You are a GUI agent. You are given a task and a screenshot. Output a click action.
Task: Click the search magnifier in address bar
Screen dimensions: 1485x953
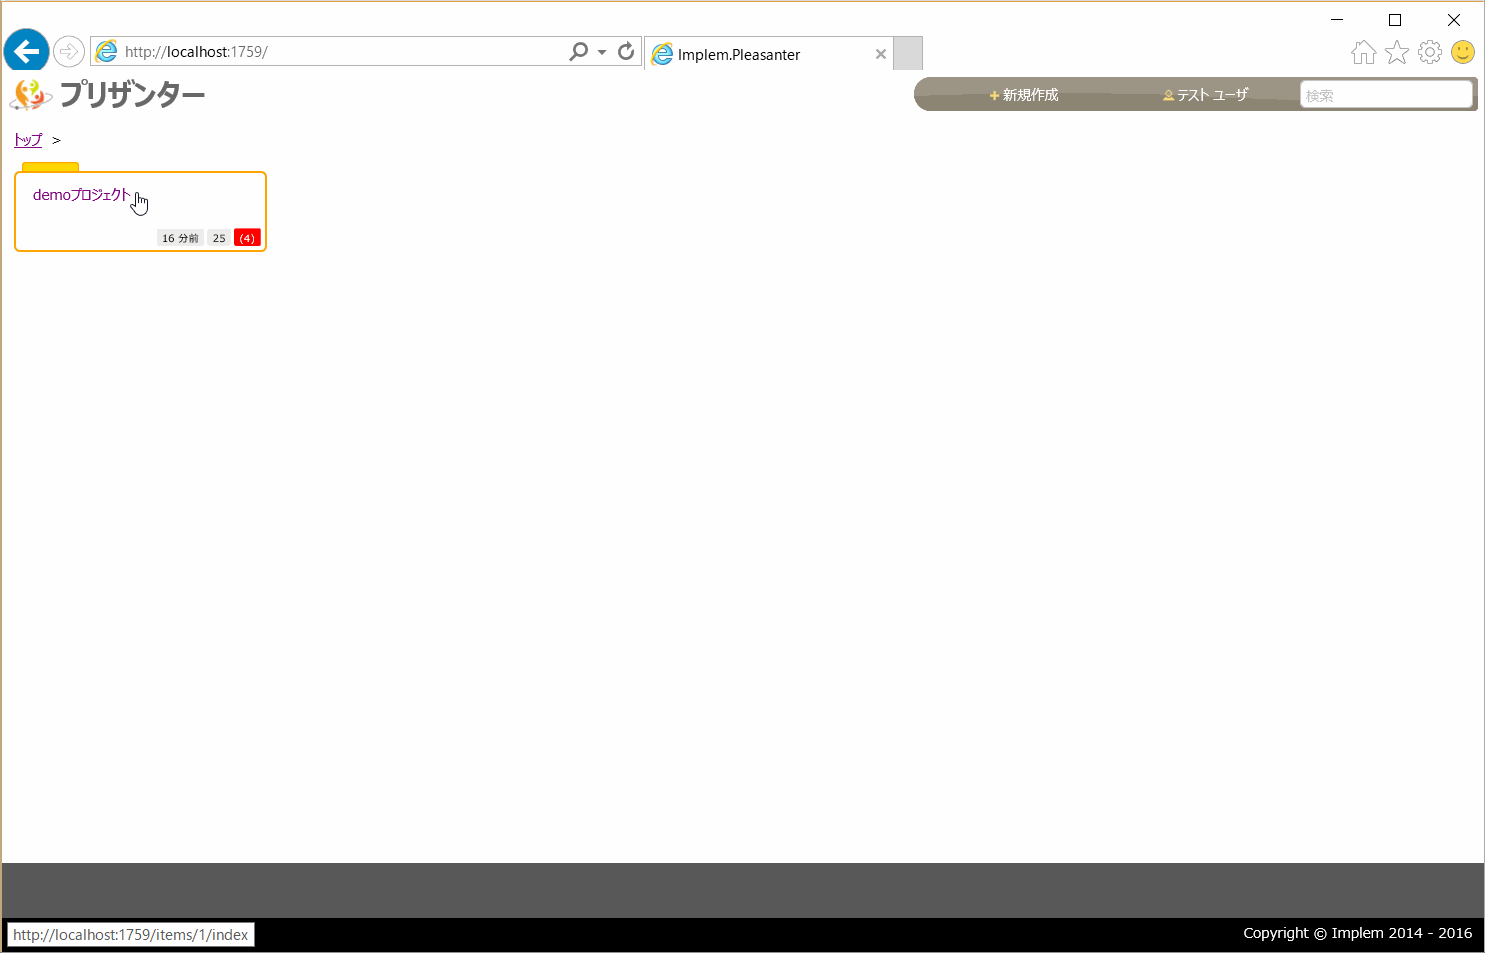(579, 51)
